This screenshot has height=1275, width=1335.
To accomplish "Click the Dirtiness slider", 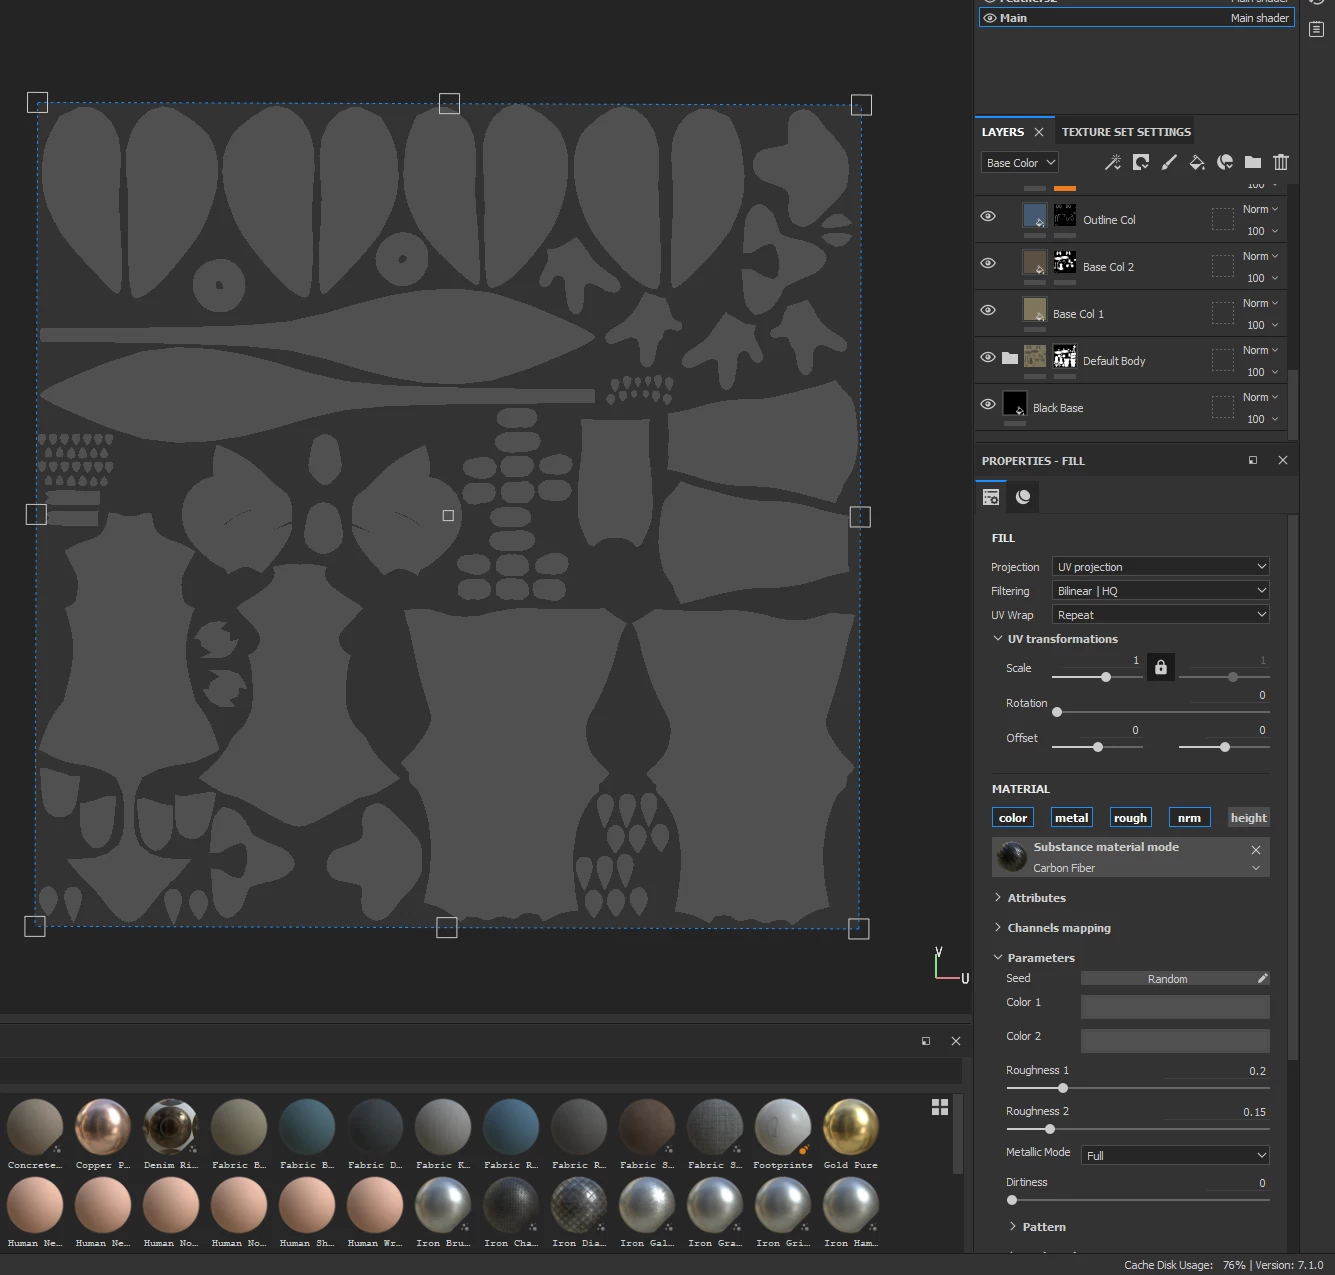I will pyautogui.click(x=1137, y=1200).
